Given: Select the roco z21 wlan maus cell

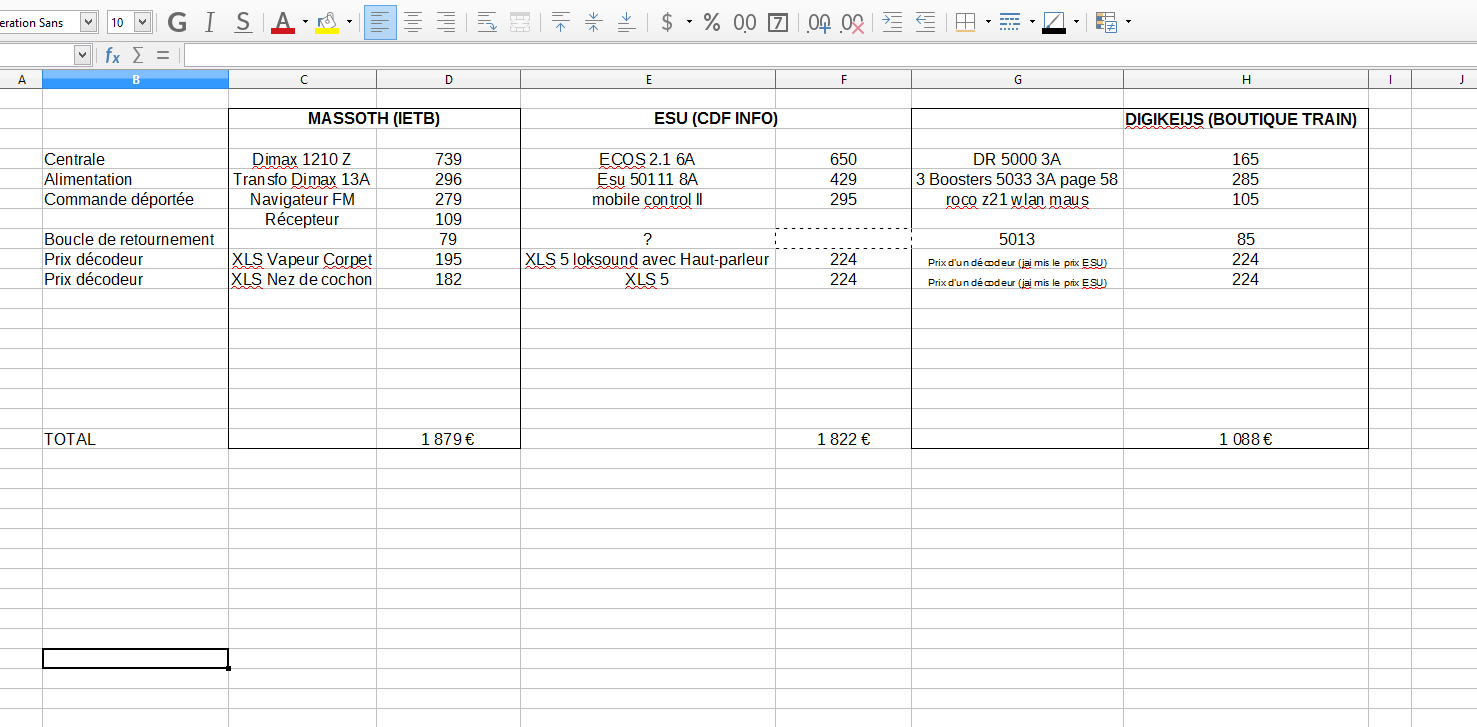Looking at the screenshot, I should (x=1017, y=199).
